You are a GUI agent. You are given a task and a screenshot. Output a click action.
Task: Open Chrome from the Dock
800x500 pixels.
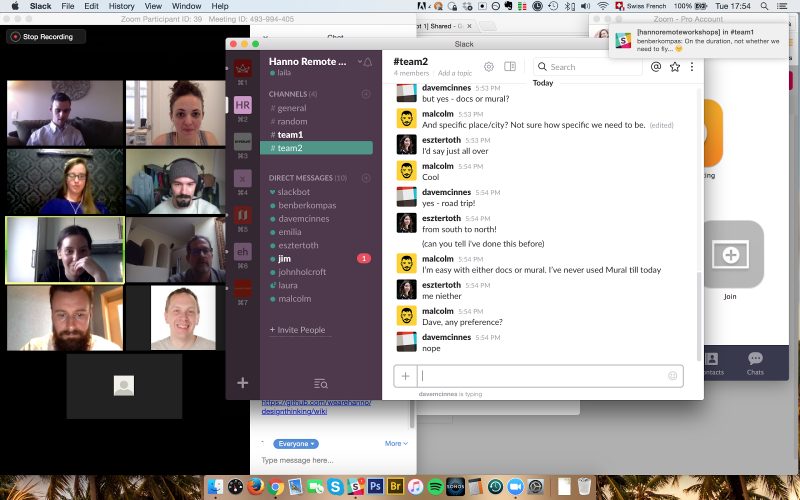tap(276, 486)
